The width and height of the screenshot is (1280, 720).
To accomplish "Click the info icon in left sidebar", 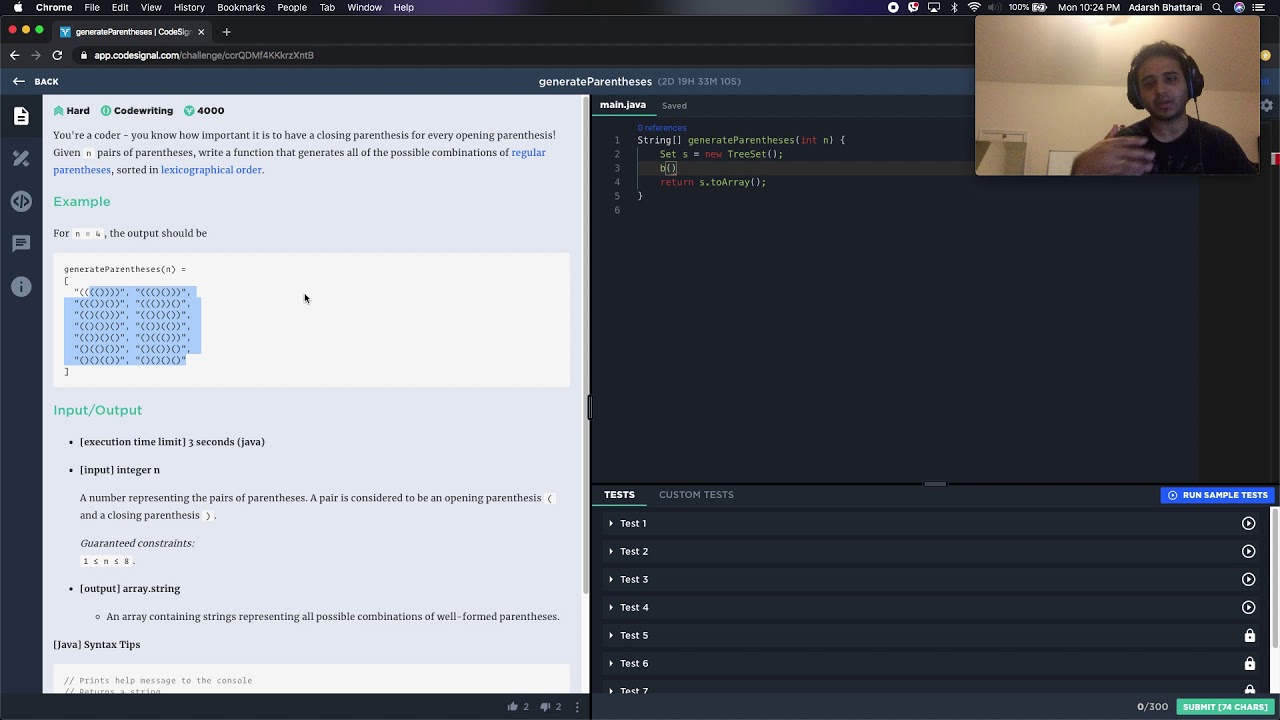I will (x=21, y=287).
